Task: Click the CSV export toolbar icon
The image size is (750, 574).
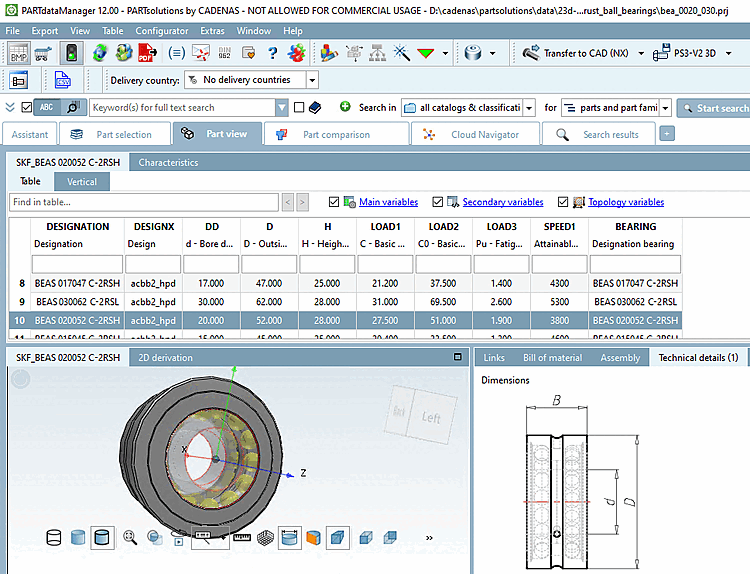Action: (62, 81)
